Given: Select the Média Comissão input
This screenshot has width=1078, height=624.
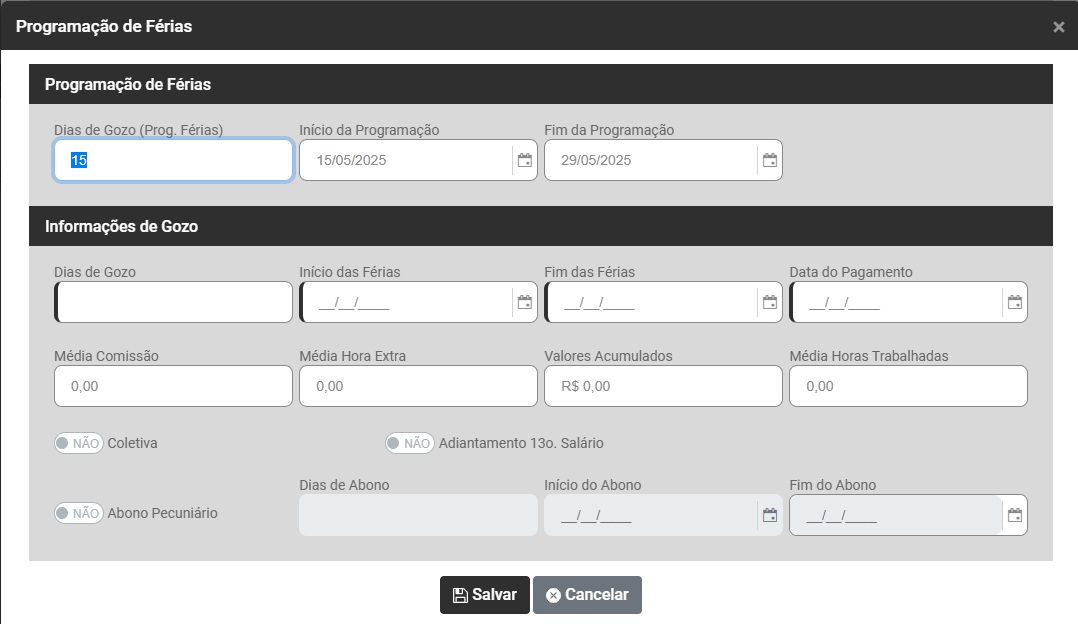Looking at the screenshot, I should point(173,386).
